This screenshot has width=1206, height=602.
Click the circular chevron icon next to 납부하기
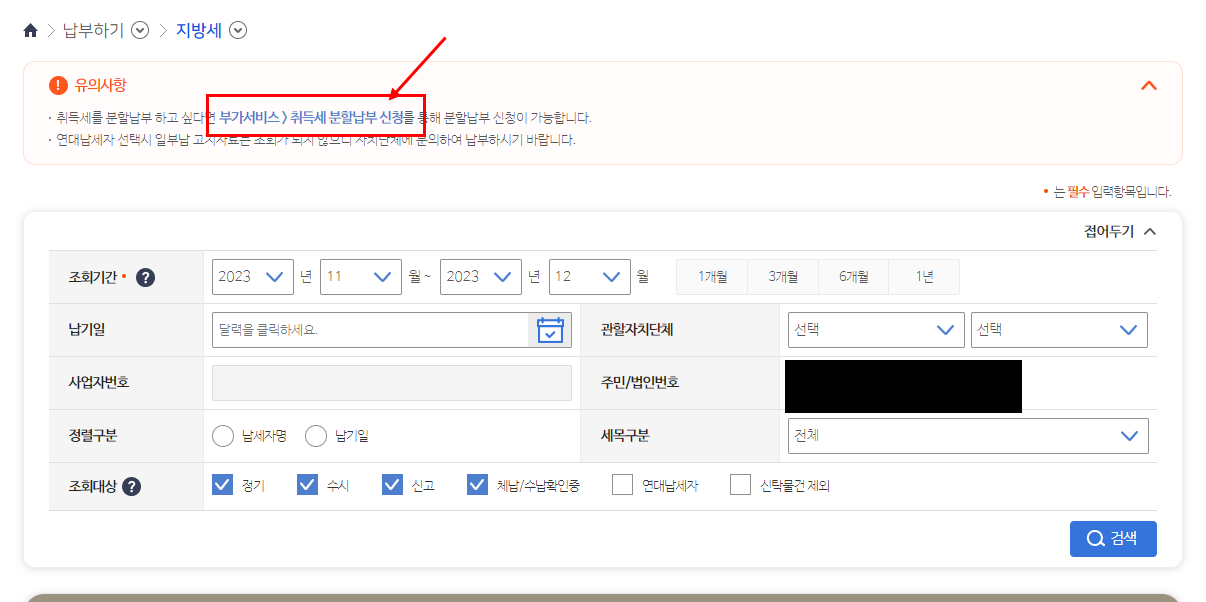(x=141, y=30)
